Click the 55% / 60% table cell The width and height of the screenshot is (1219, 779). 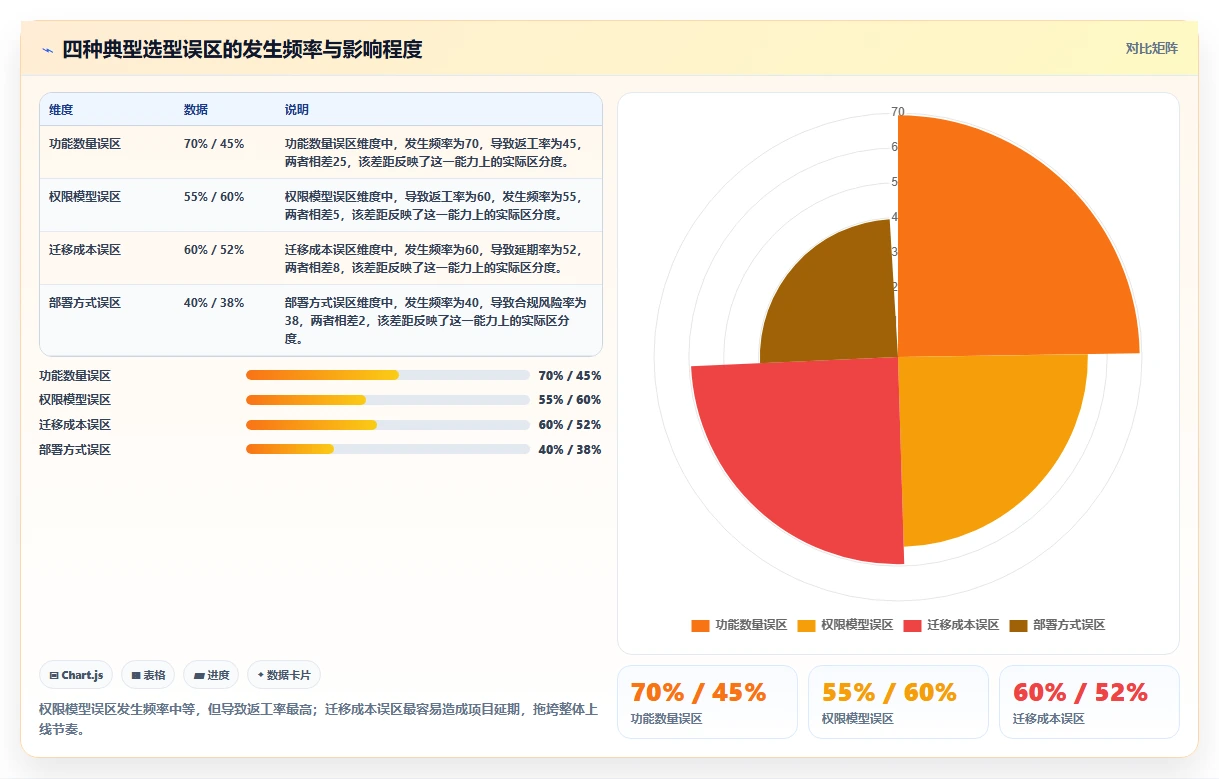point(214,197)
